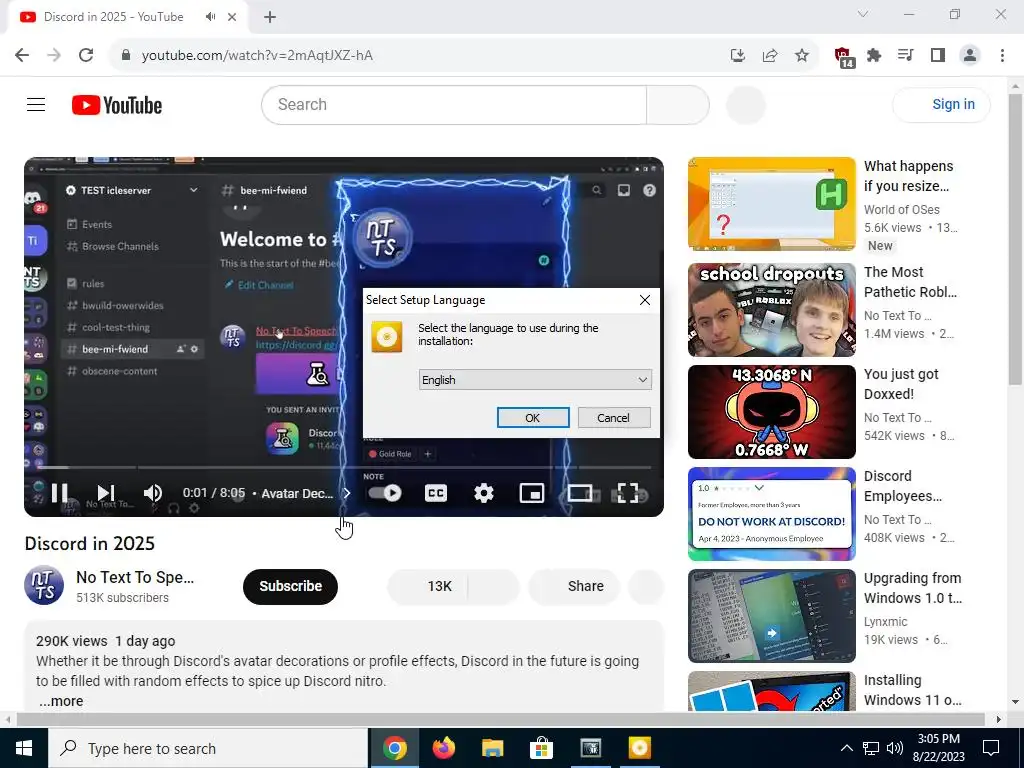Close the Discord in 2025 tab
The image size is (1024, 768).
[x=232, y=17]
